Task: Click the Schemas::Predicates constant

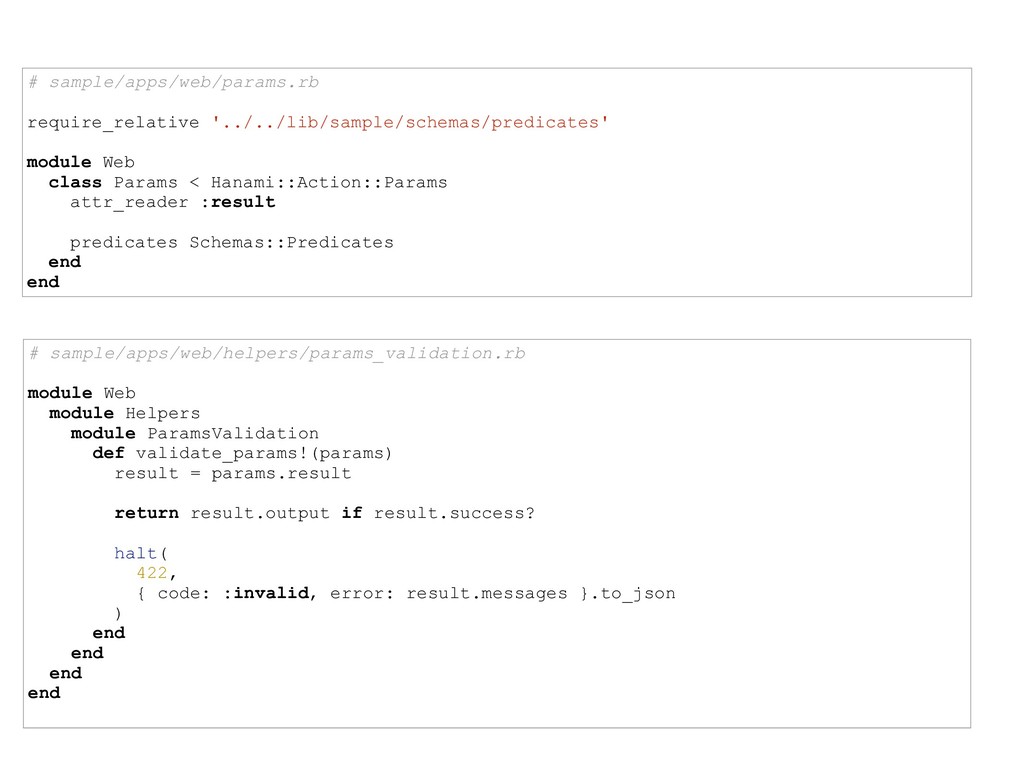Action: coord(291,242)
